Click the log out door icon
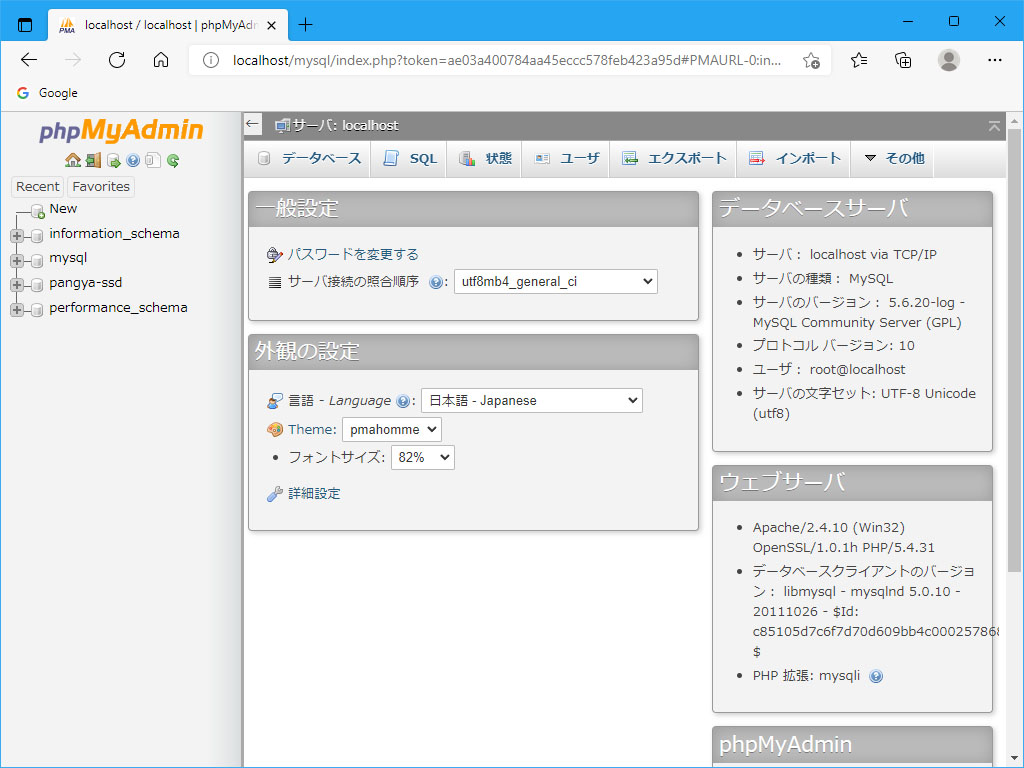The height and width of the screenshot is (768, 1024). point(93,160)
